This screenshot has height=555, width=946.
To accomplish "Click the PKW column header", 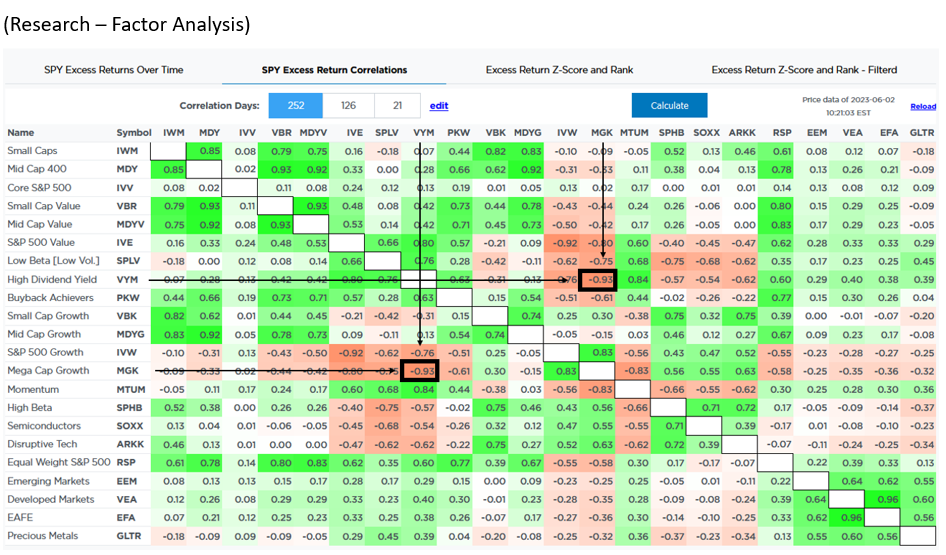I will [x=459, y=133].
